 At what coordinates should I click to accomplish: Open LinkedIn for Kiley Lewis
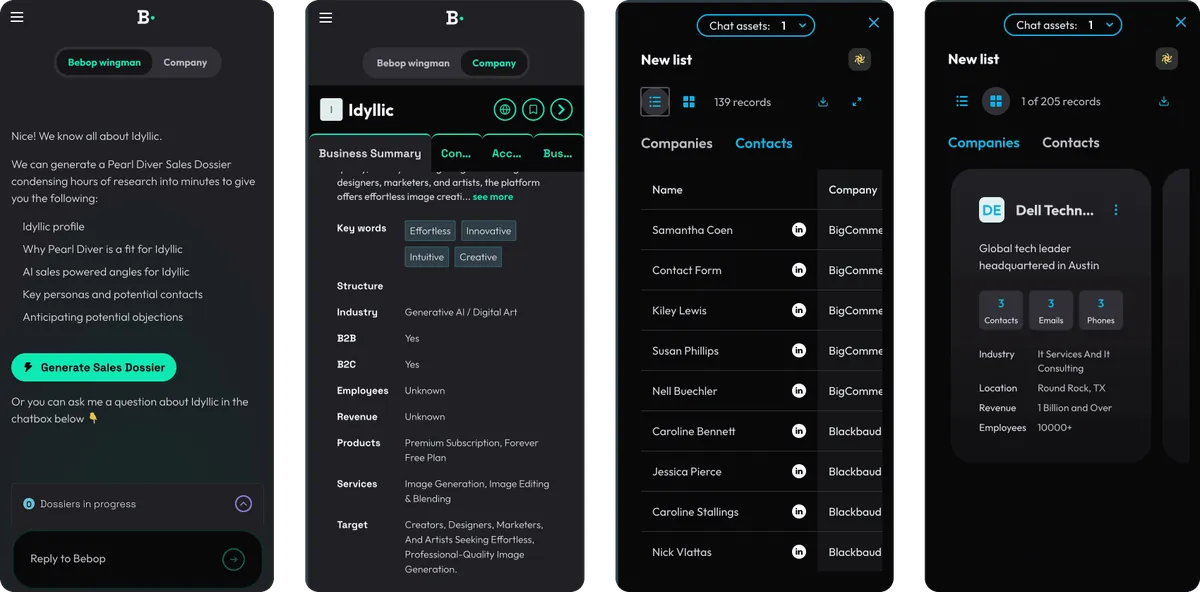pyautogui.click(x=799, y=310)
